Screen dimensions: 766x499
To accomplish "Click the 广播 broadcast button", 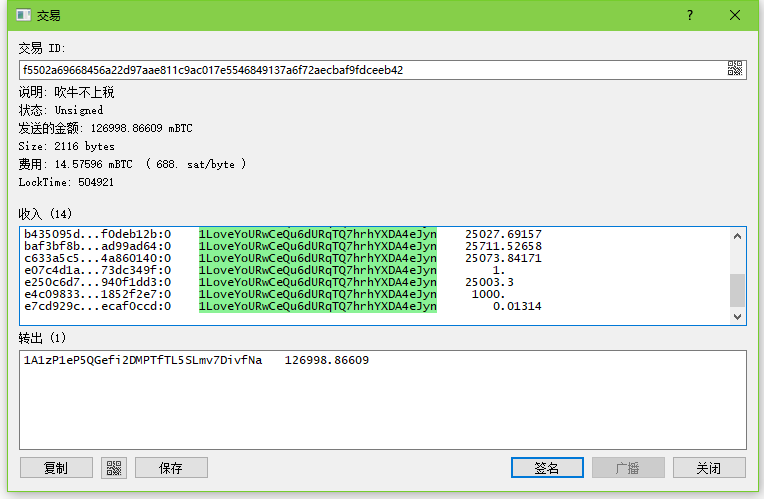I will coord(628,467).
